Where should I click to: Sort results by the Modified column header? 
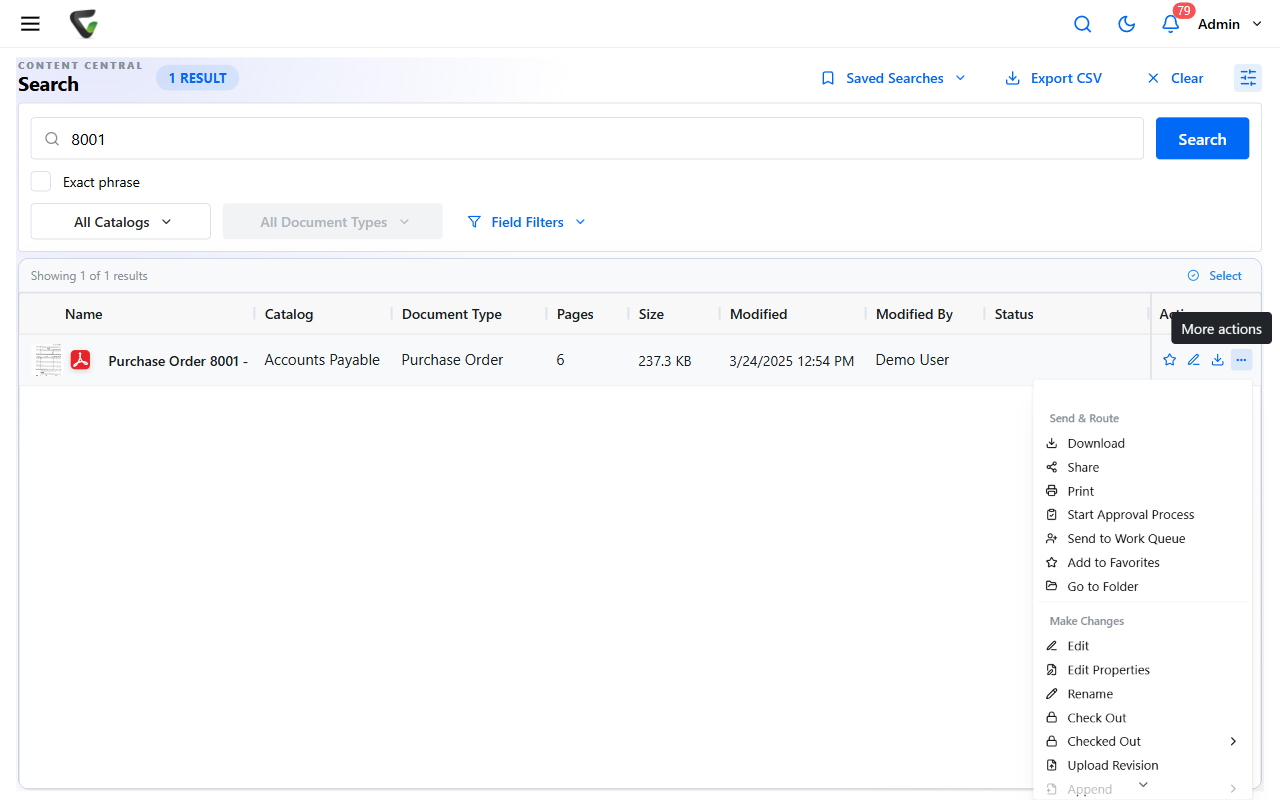coord(758,314)
